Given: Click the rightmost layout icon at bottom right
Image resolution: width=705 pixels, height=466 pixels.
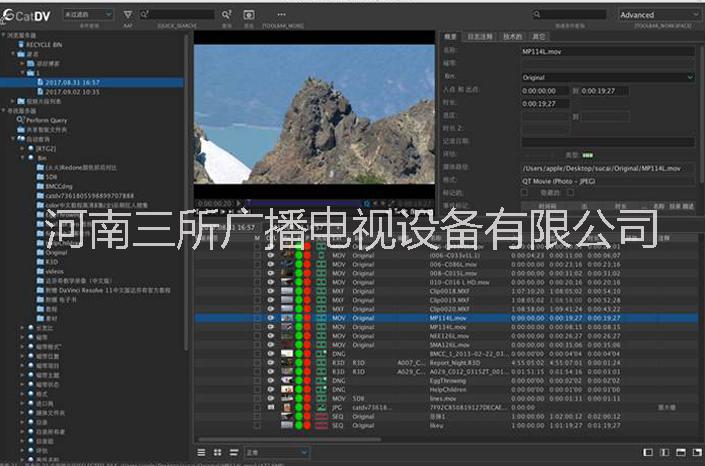Looking at the screenshot, I should click(x=693, y=451).
